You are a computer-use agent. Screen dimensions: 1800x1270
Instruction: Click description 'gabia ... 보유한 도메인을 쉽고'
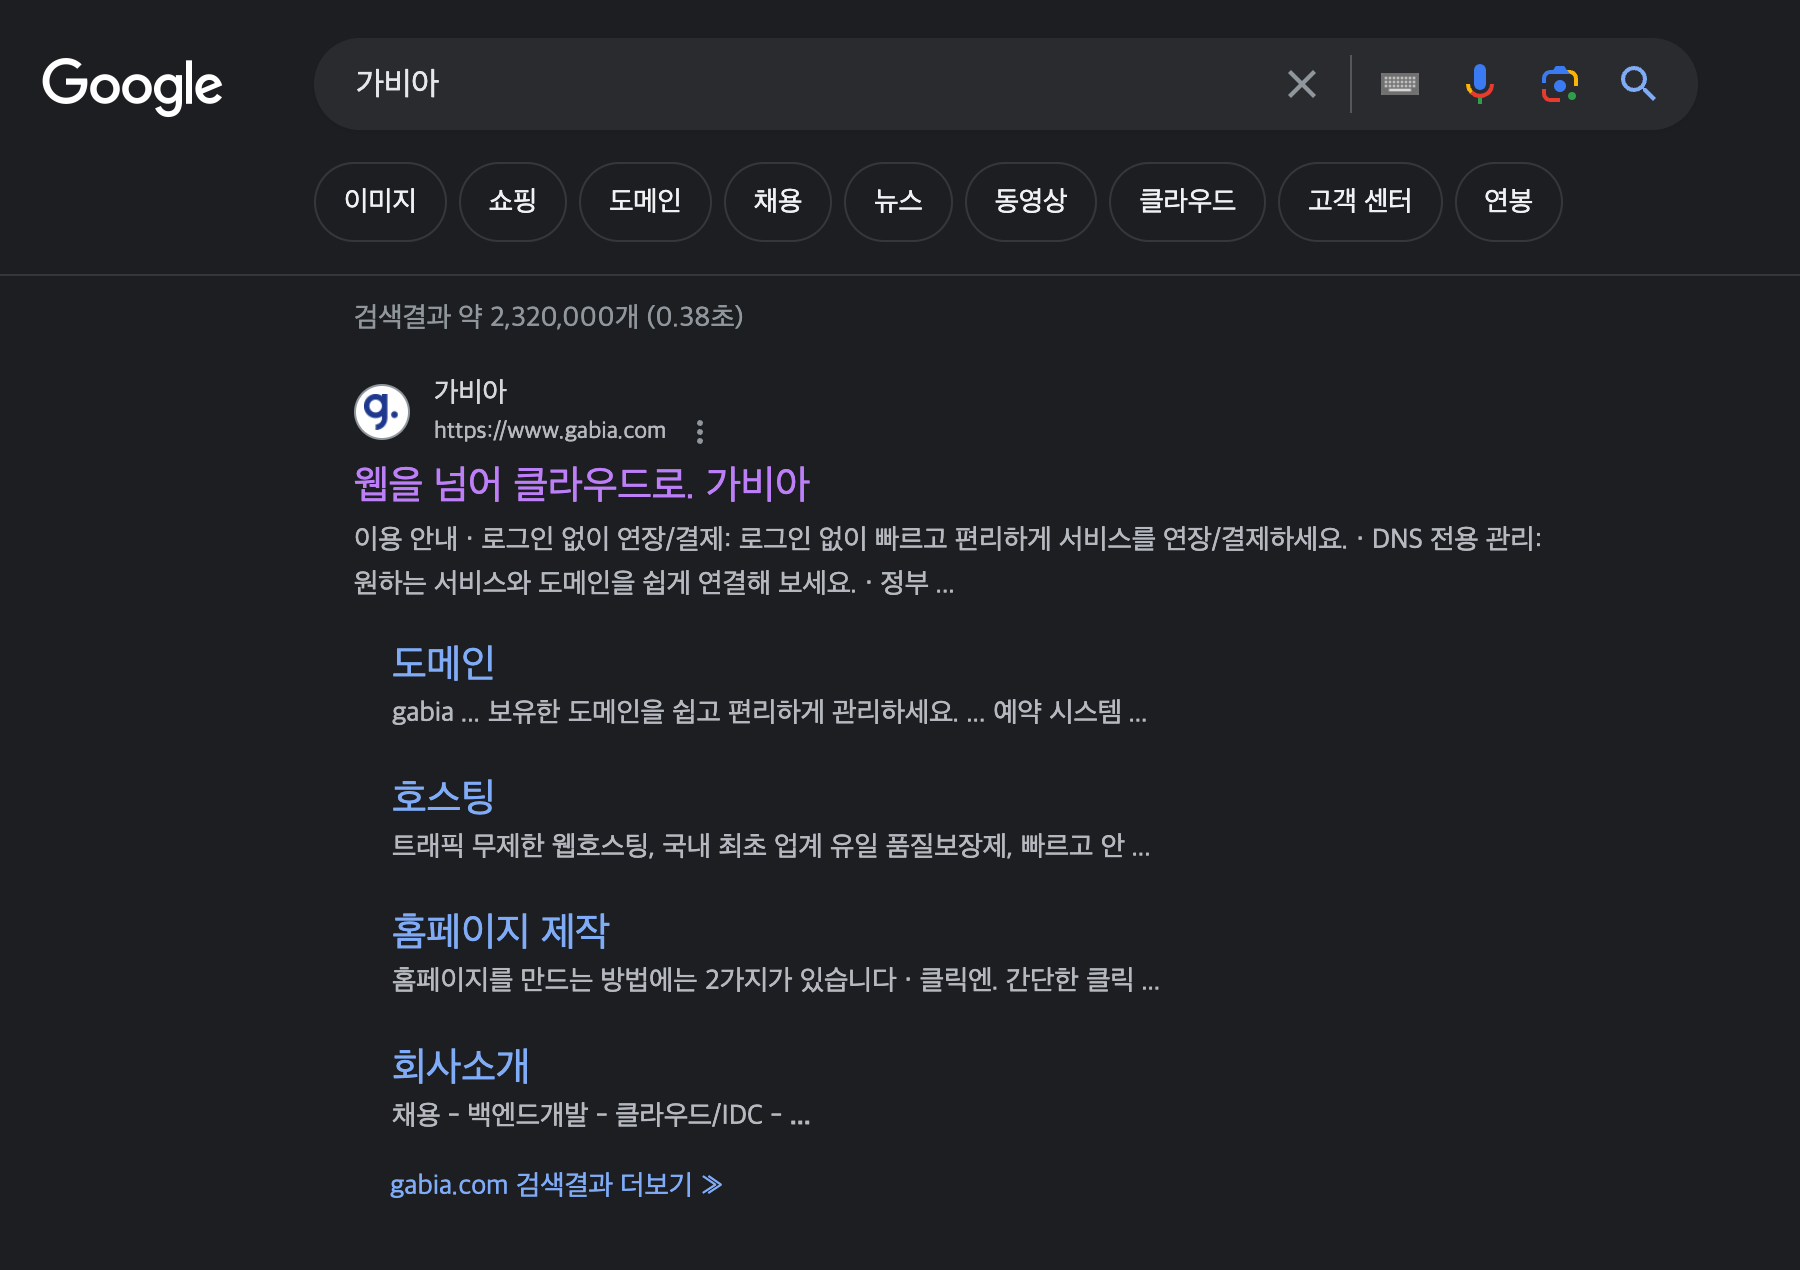coord(769,712)
